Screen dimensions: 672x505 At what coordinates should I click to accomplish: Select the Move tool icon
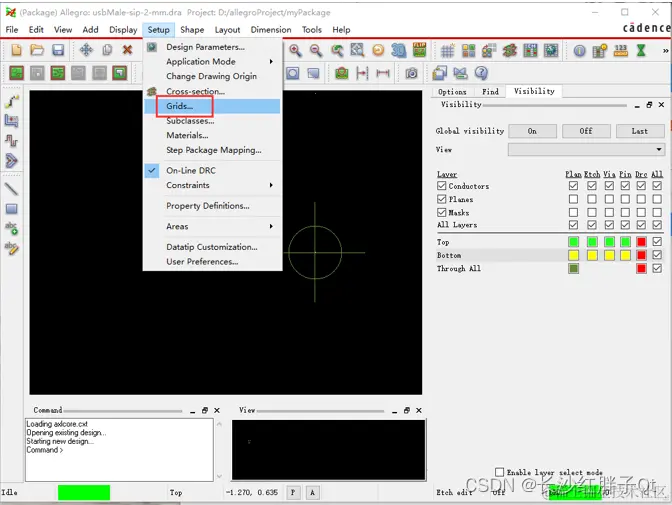(86, 50)
